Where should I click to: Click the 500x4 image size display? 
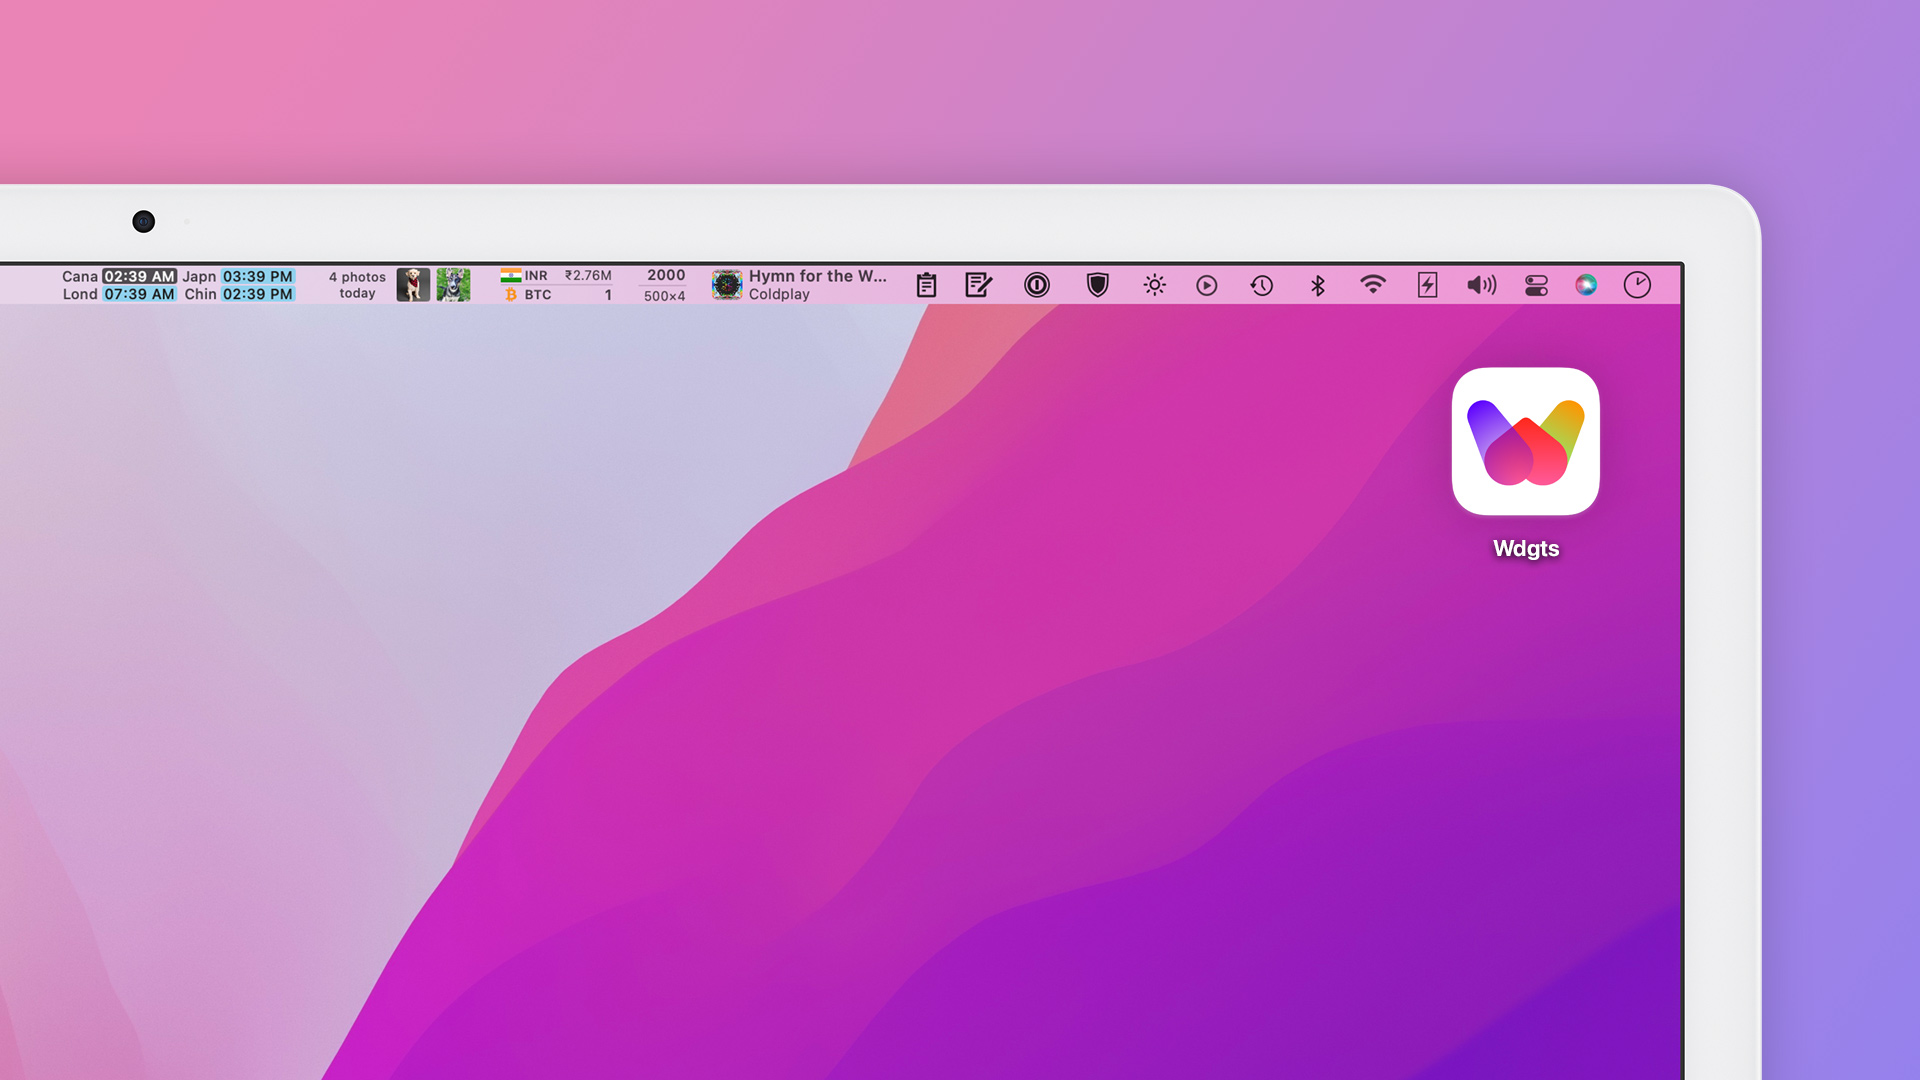[x=666, y=293]
